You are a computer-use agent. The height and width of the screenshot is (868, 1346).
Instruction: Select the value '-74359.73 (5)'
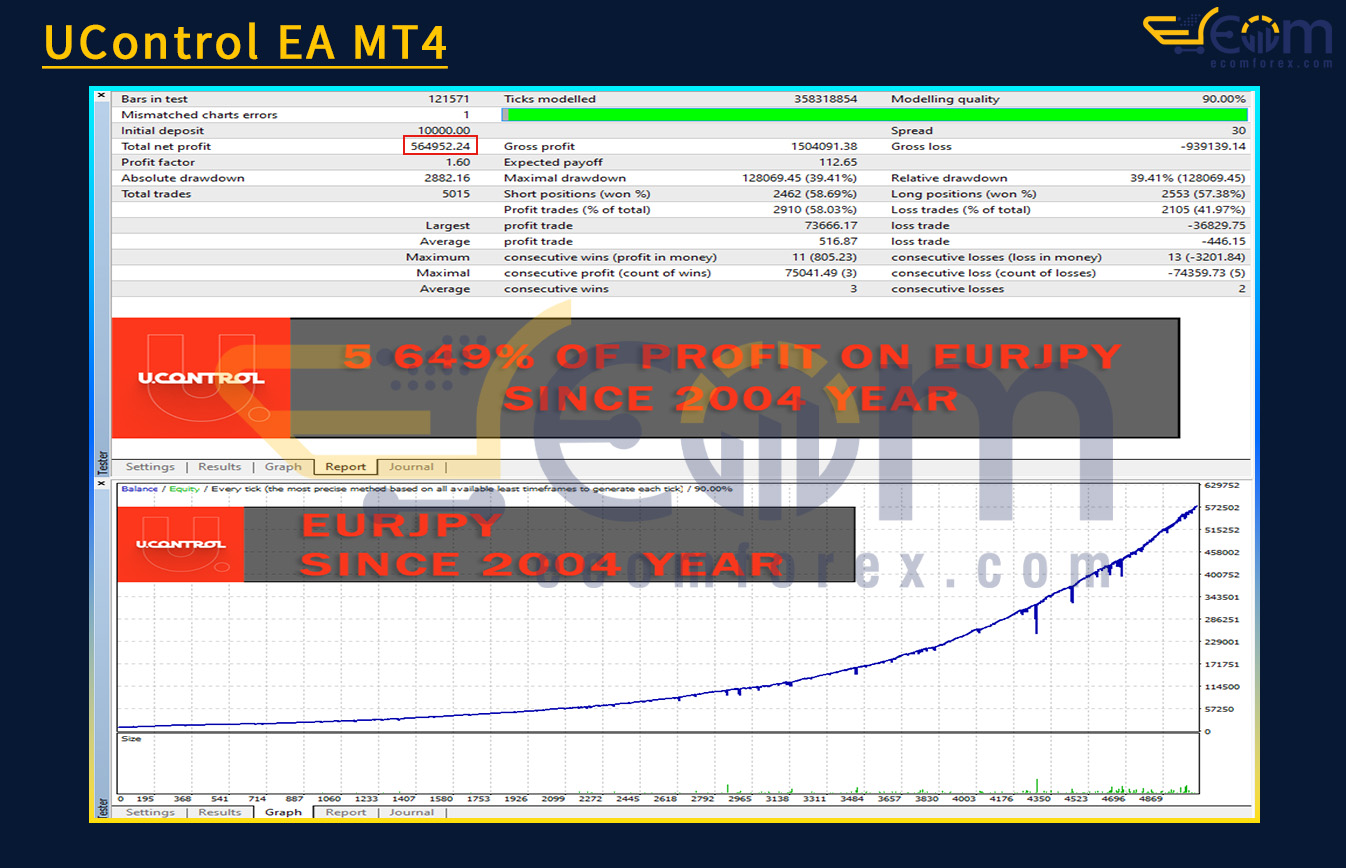[x=1206, y=273]
